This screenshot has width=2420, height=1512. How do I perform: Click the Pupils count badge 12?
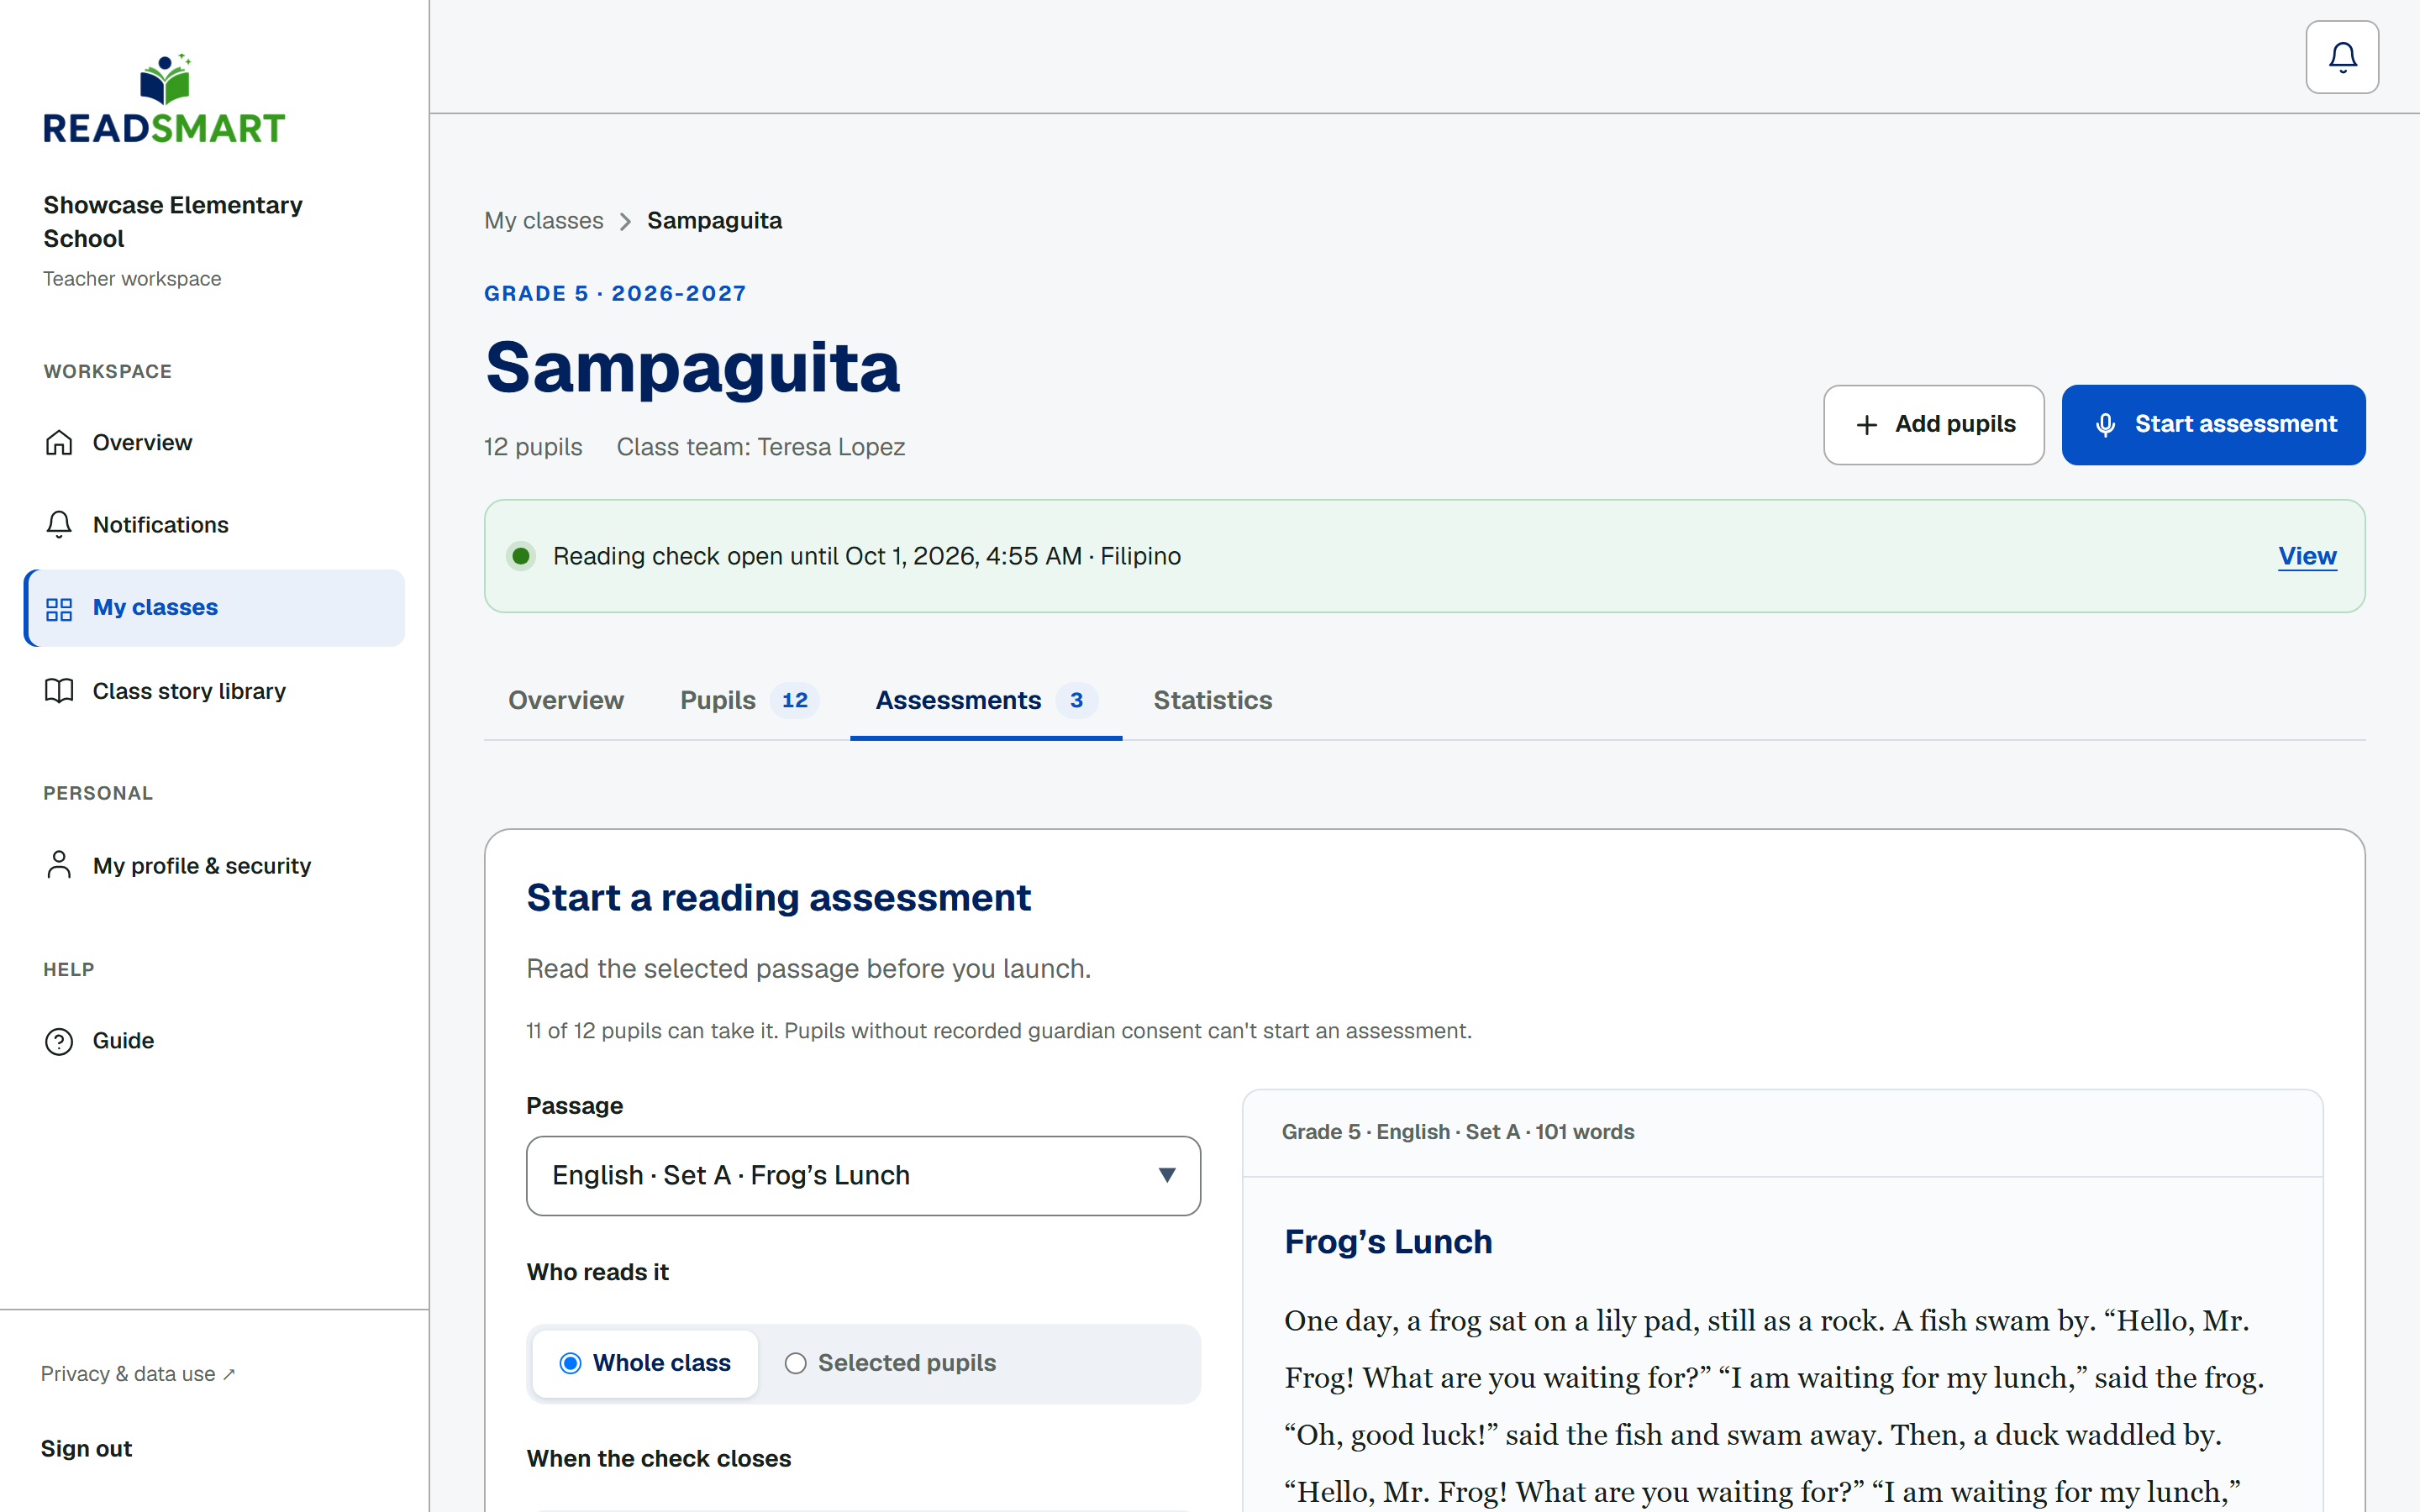(795, 700)
